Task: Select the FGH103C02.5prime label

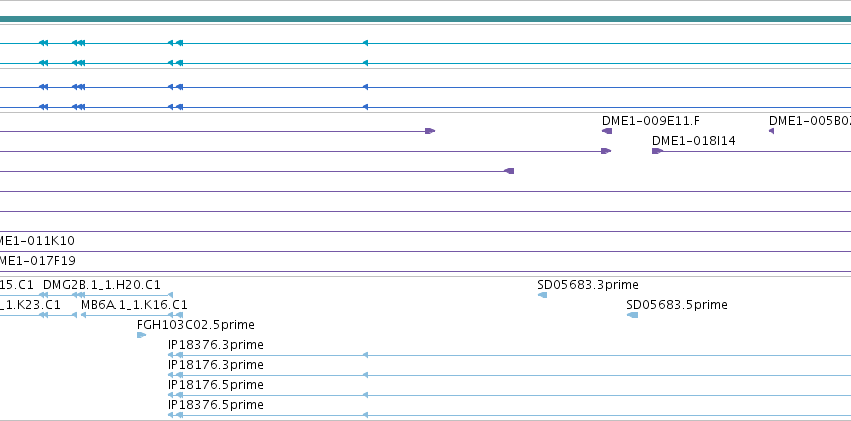Action: [196, 325]
